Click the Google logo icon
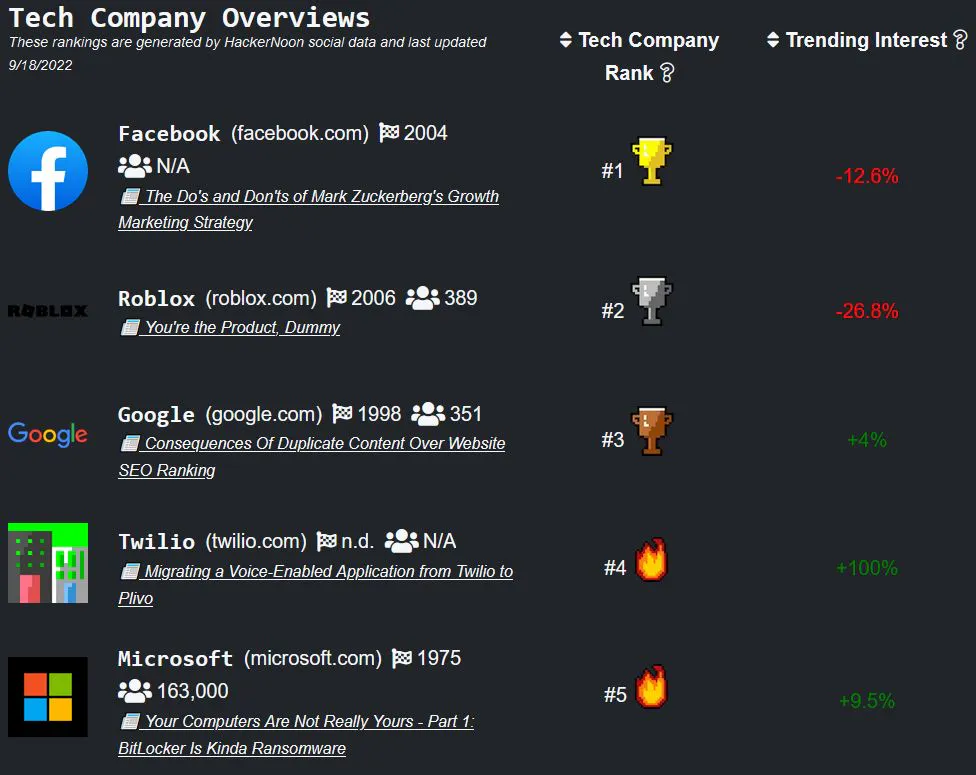976x775 pixels. pos(48,434)
